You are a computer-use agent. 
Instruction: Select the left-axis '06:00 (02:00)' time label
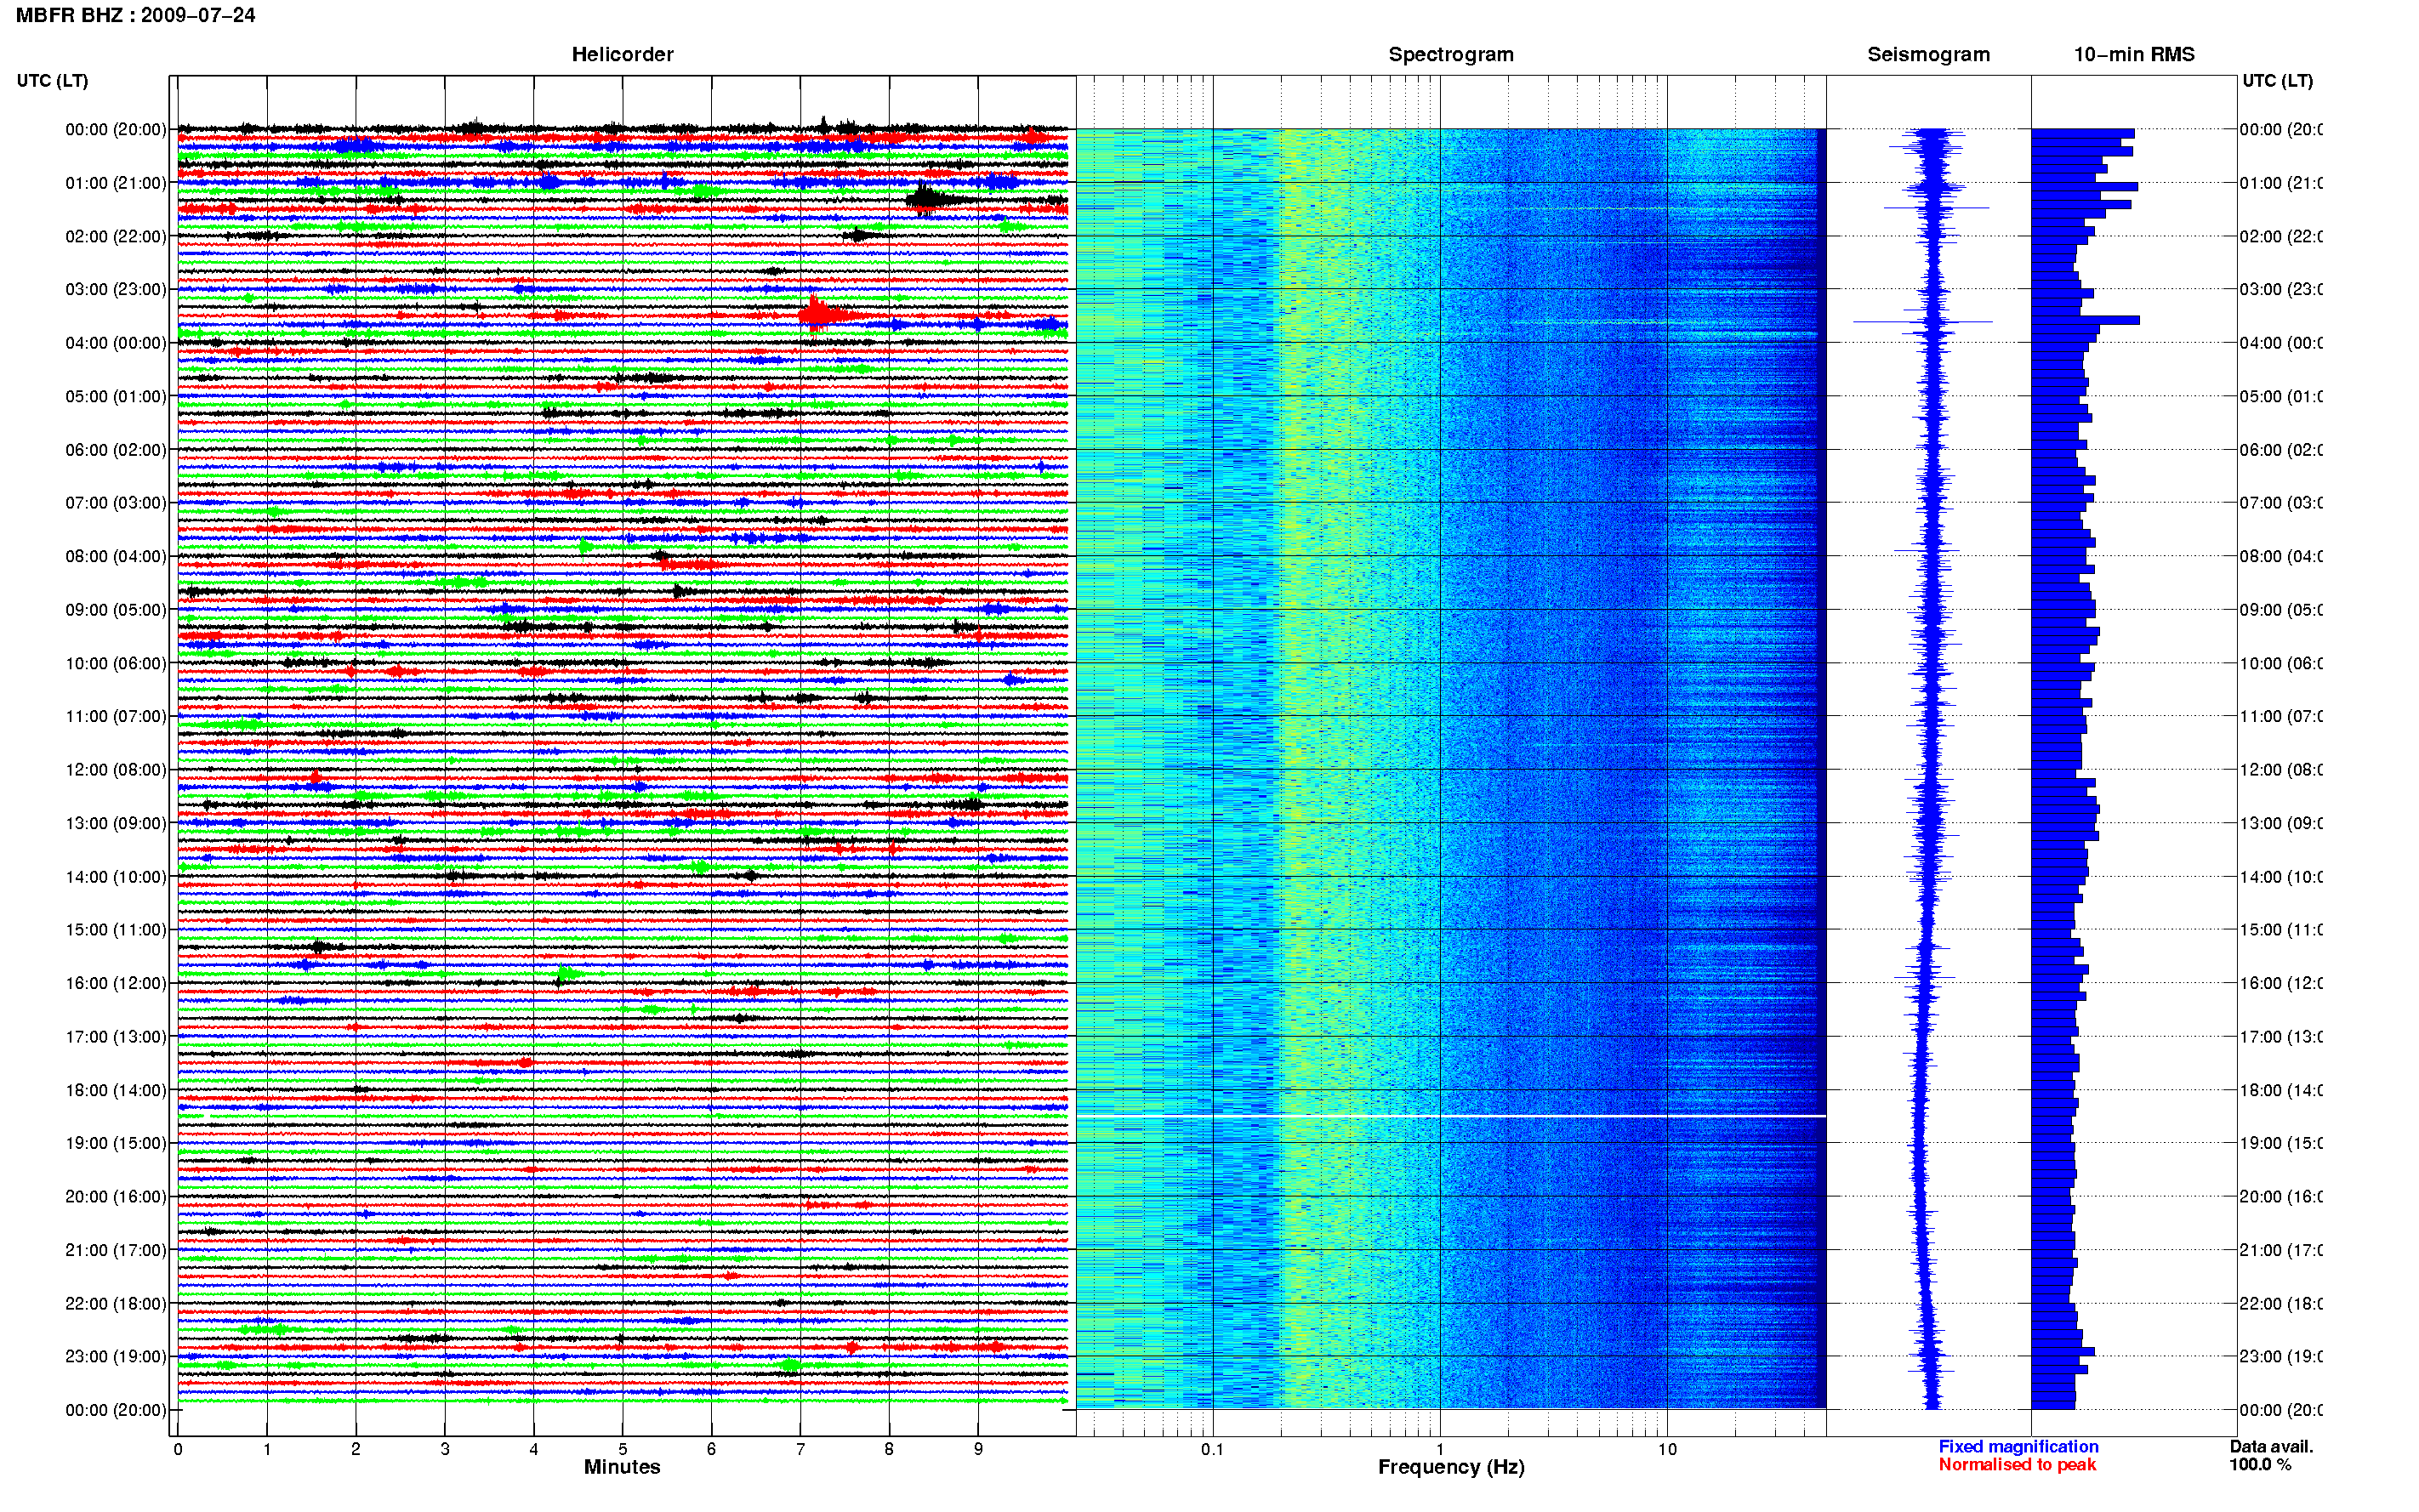(x=116, y=450)
